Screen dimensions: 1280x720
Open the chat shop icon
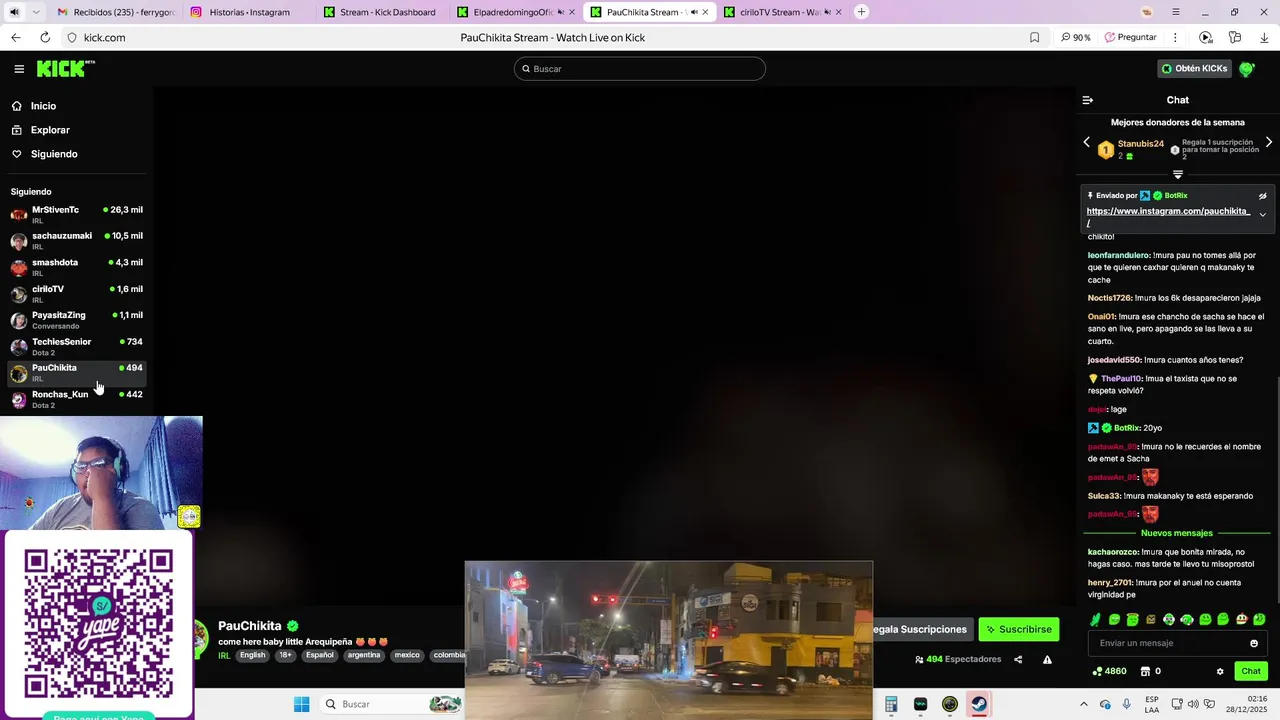[x=1145, y=671]
